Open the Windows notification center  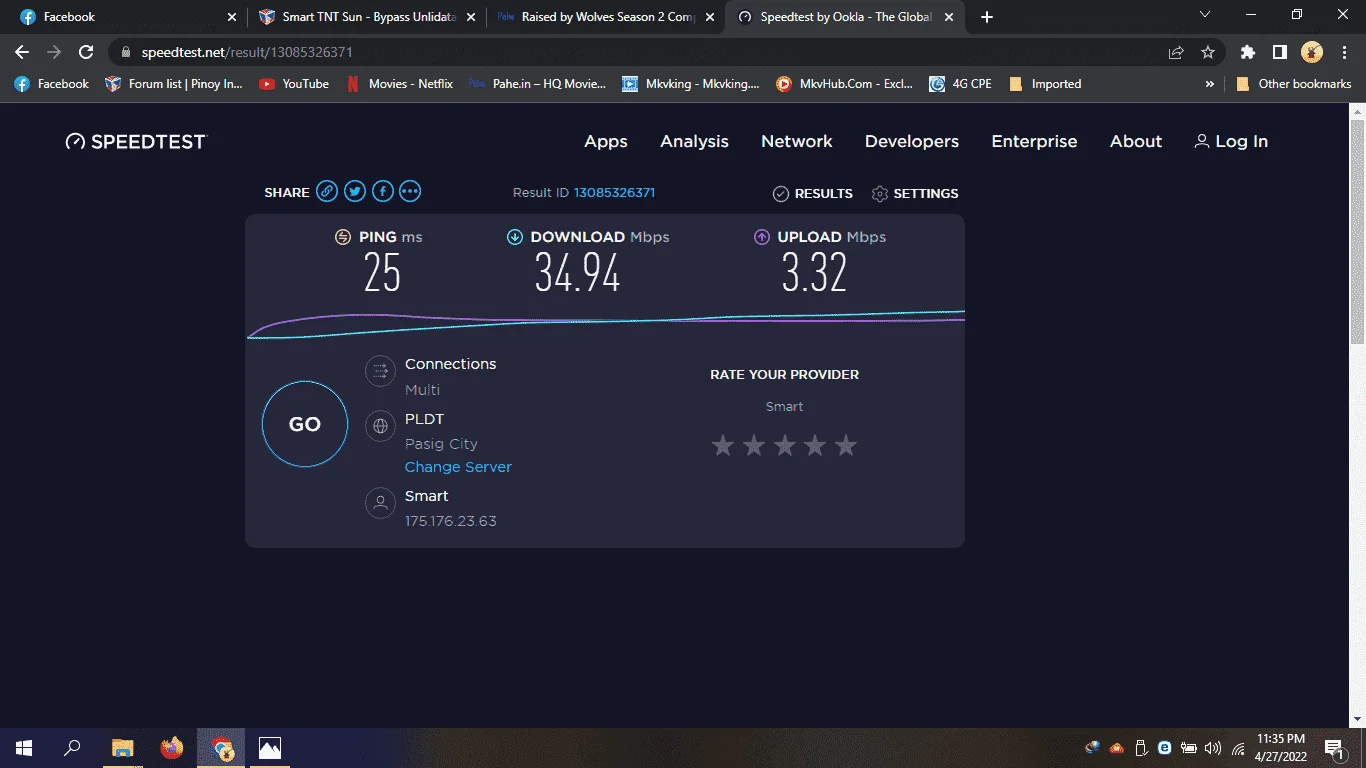click(1334, 748)
